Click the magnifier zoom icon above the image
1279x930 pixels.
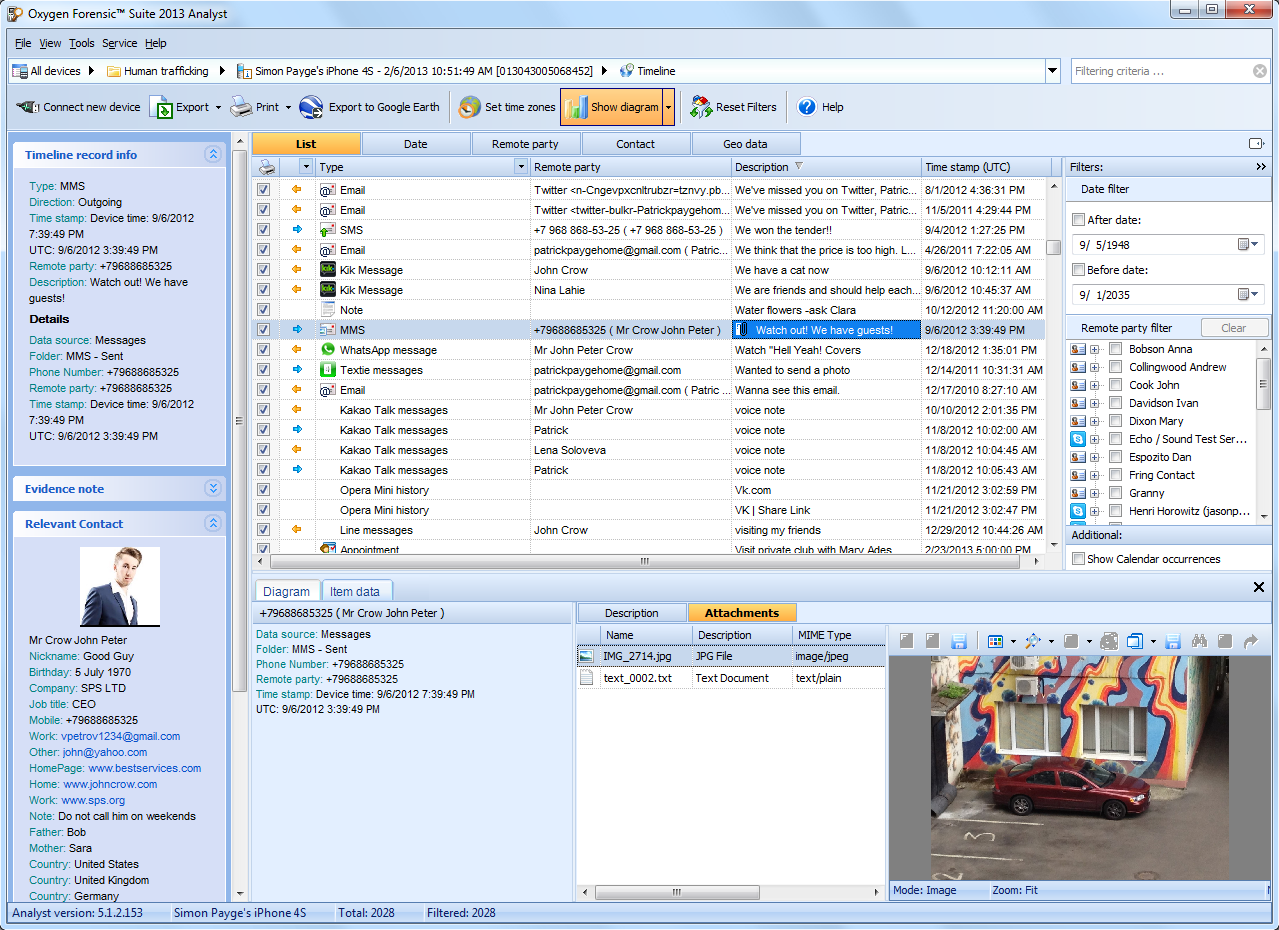1033,641
